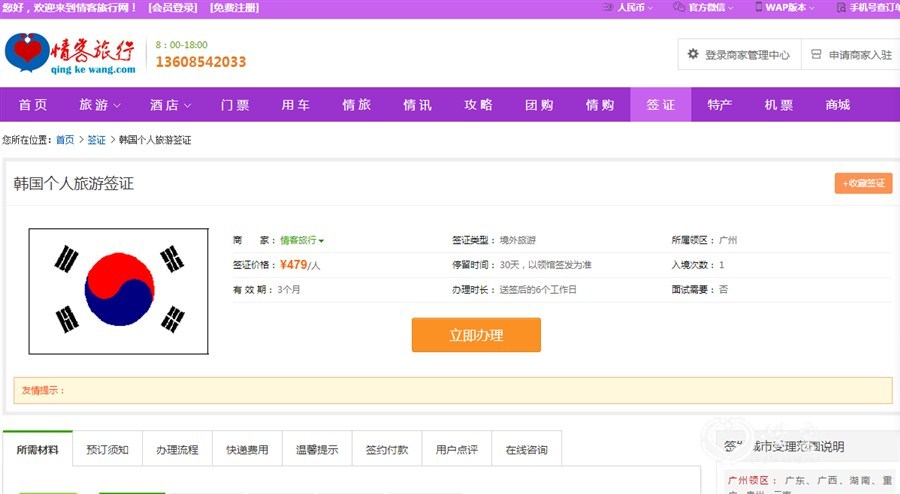The height and width of the screenshot is (494, 900).
Task: Click the 停留时间 30天 value
Action: click(545, 265)
